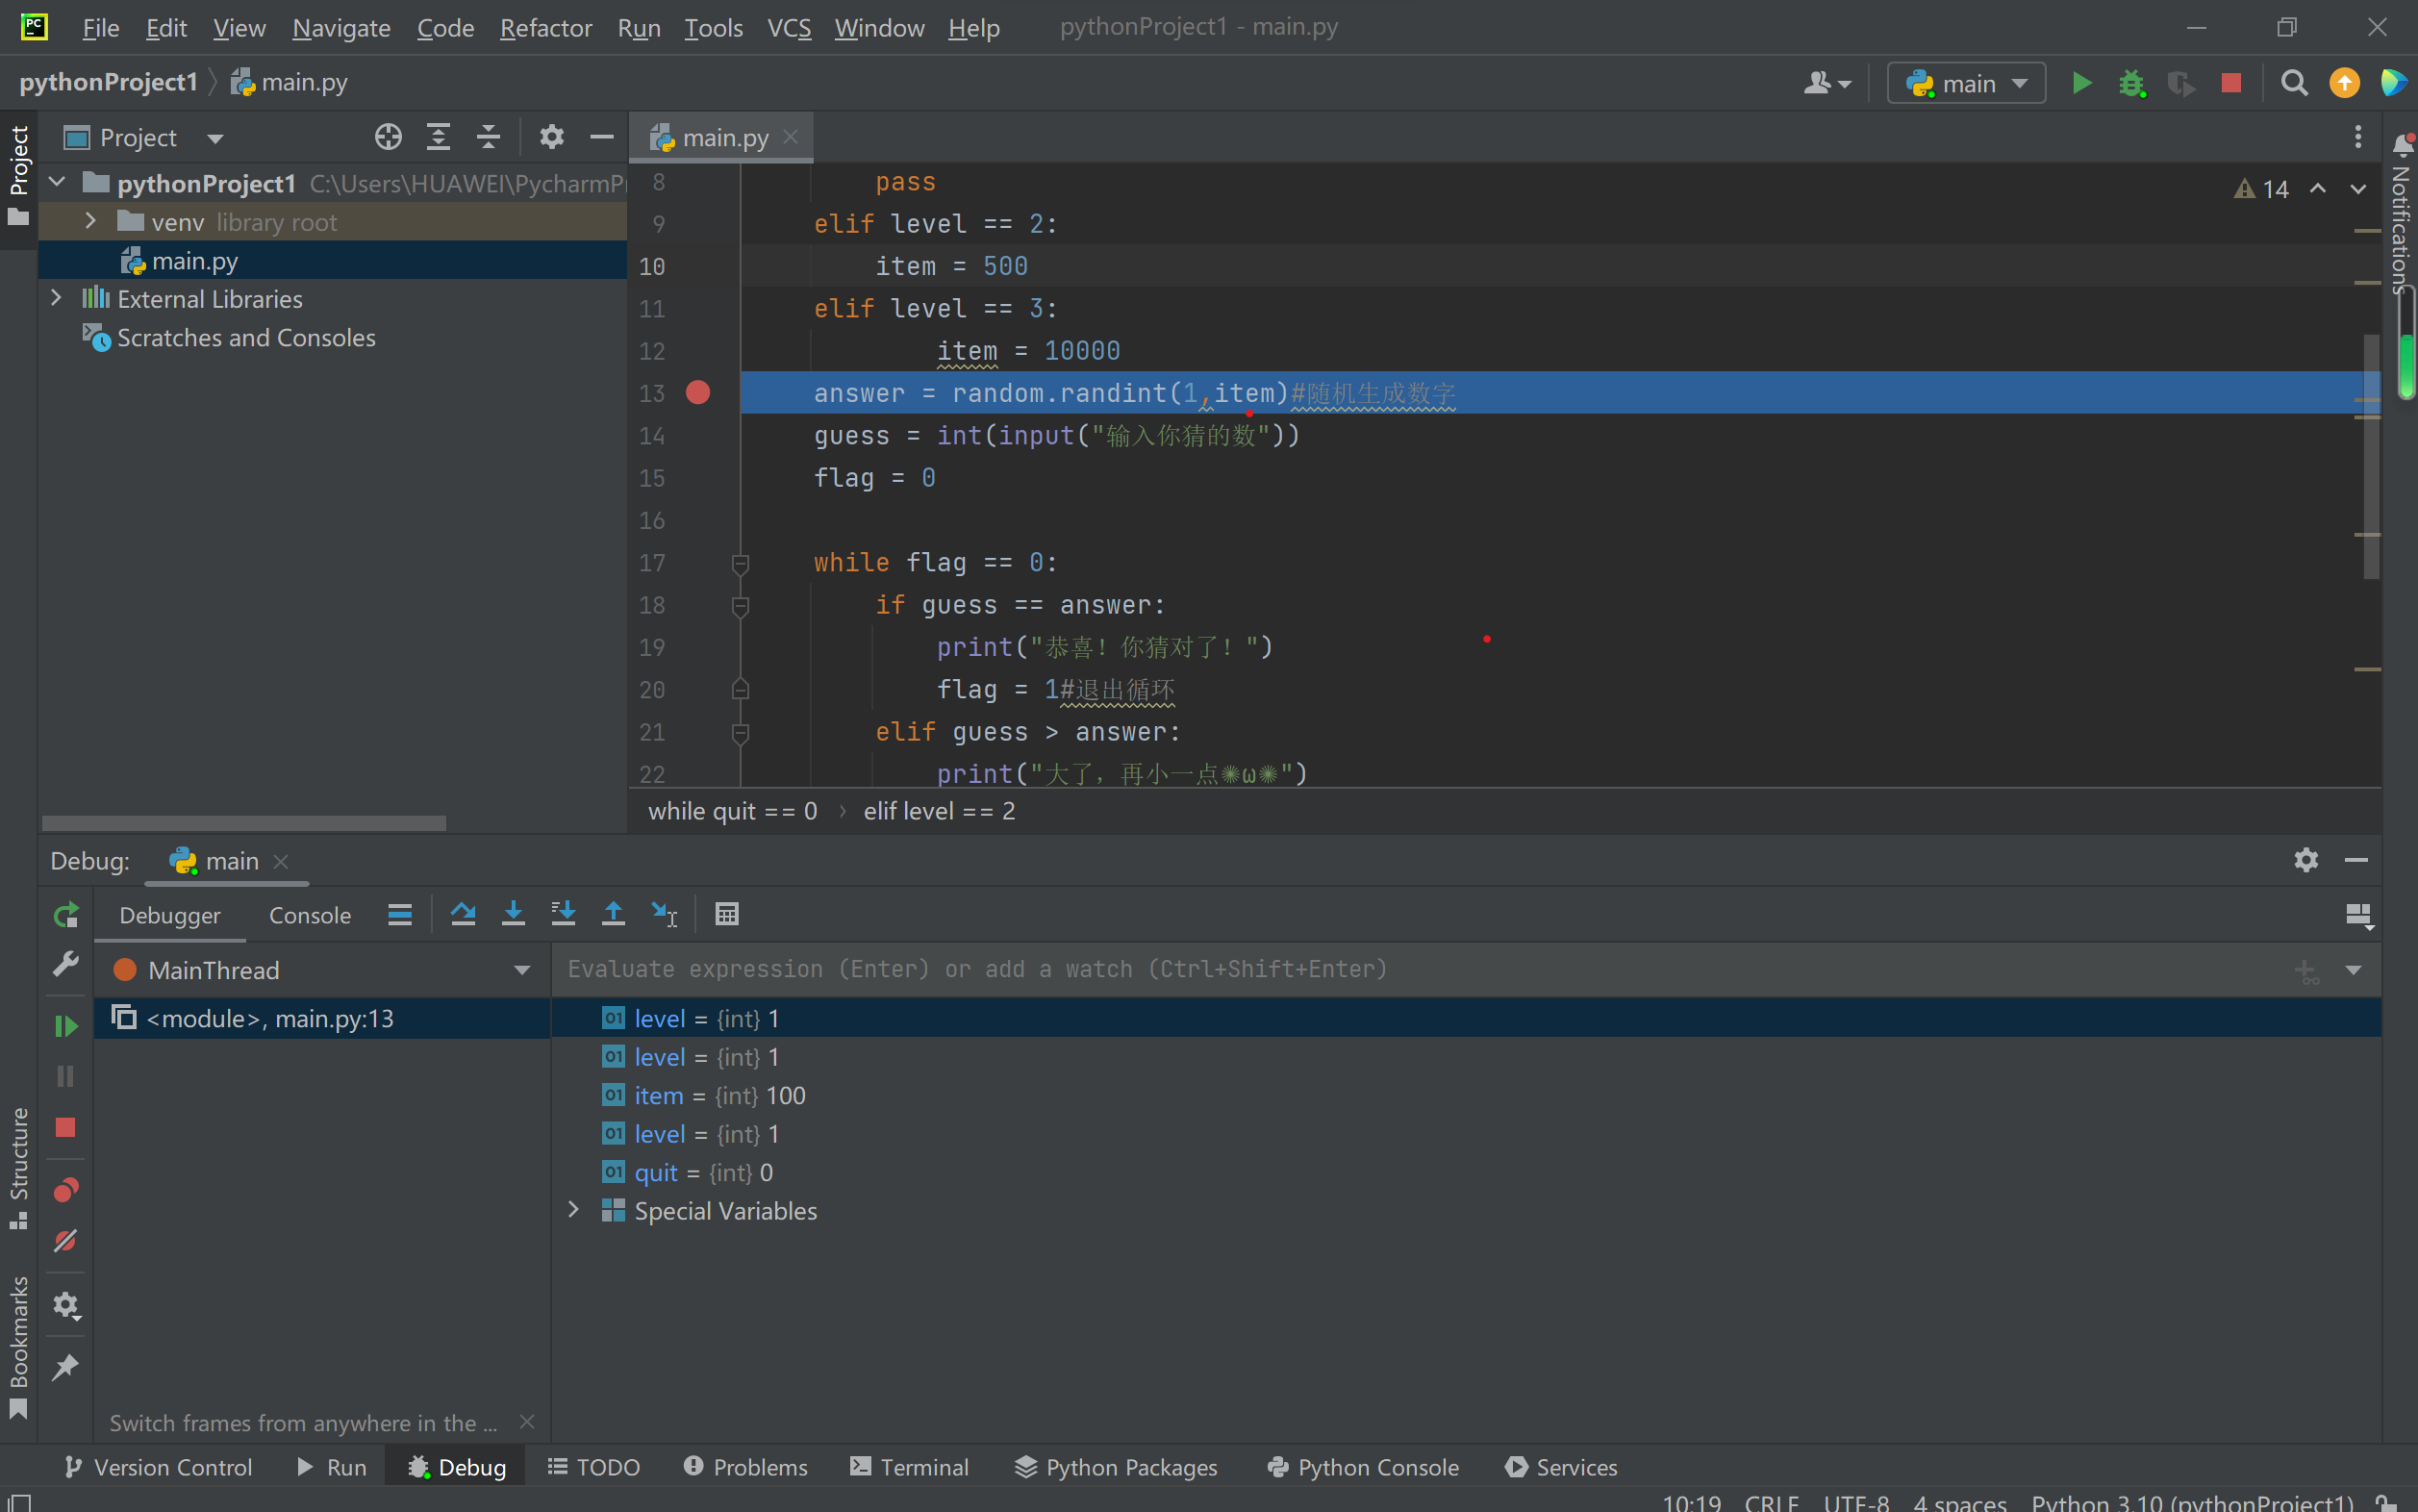Expand the venv library root folder

pos(90,221)
